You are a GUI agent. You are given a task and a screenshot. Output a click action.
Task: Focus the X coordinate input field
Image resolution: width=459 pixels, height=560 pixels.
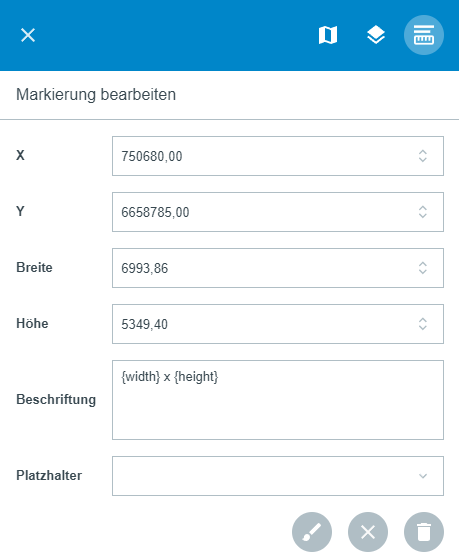coord(278,156)
